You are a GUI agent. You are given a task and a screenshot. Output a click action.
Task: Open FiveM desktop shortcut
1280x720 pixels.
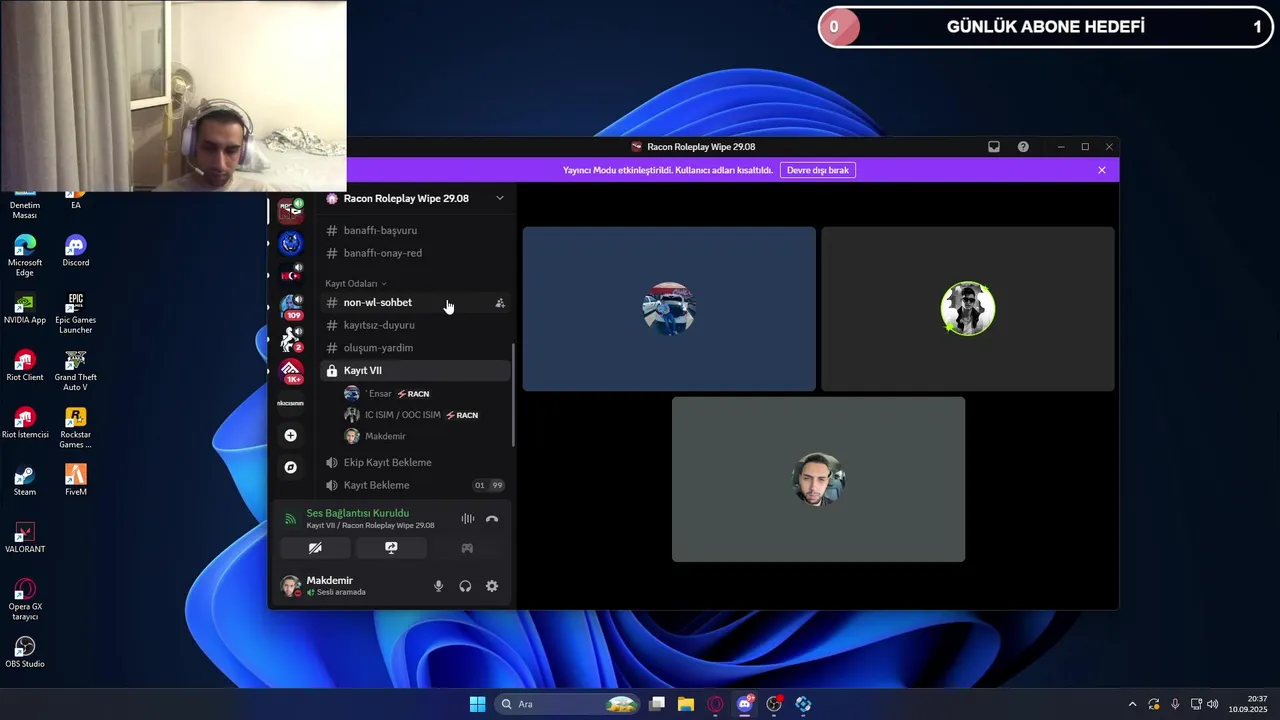(76, 481)
